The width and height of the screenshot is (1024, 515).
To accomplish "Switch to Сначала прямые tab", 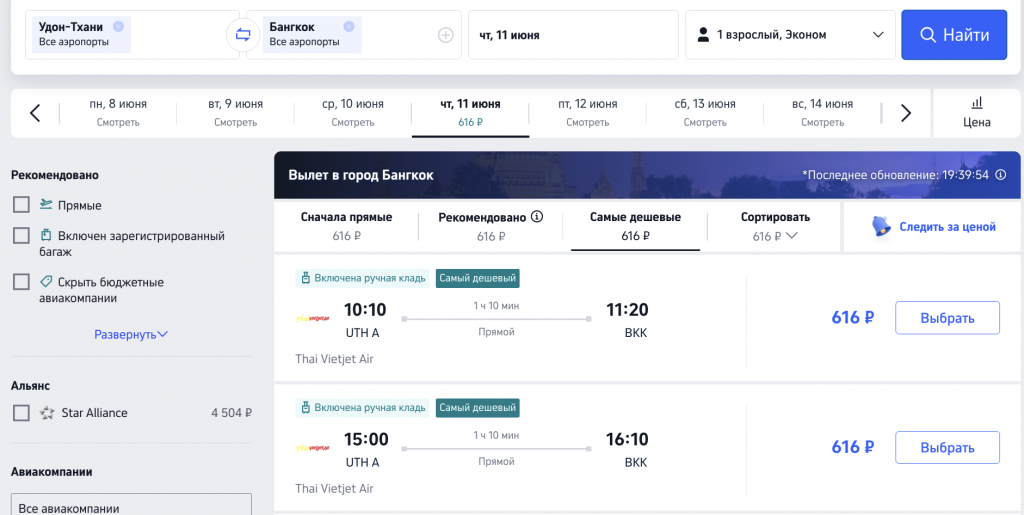I will pyautogui.click(x=346, y=226).
